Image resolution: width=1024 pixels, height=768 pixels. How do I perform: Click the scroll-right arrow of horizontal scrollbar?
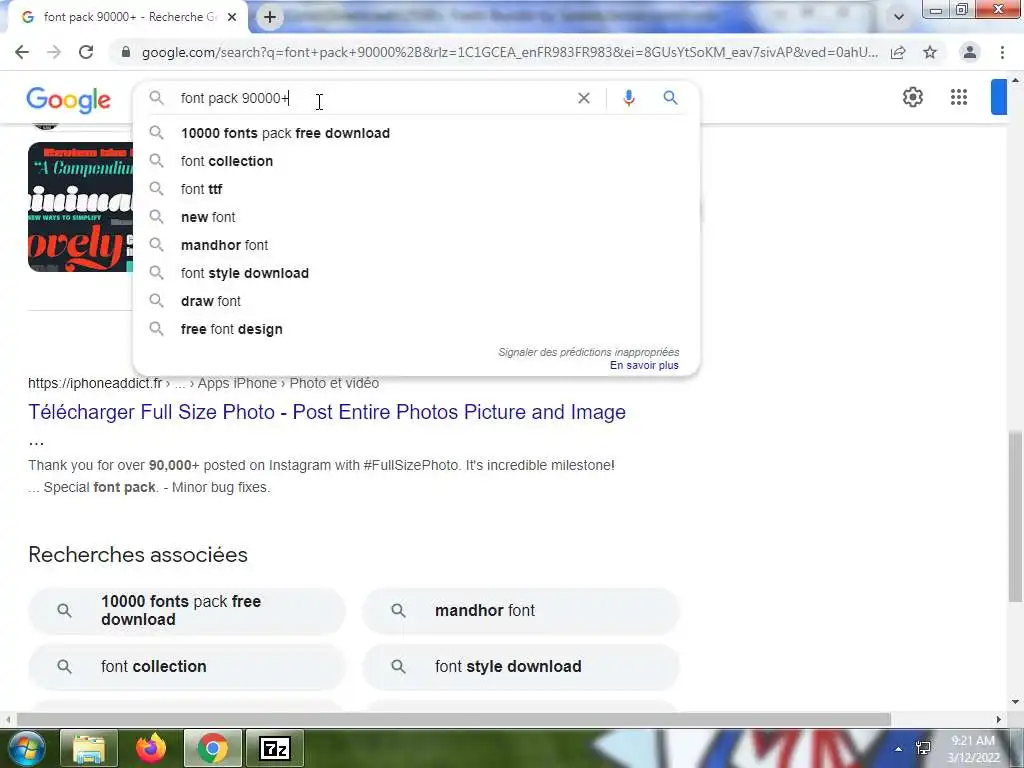tap(999, 720)
